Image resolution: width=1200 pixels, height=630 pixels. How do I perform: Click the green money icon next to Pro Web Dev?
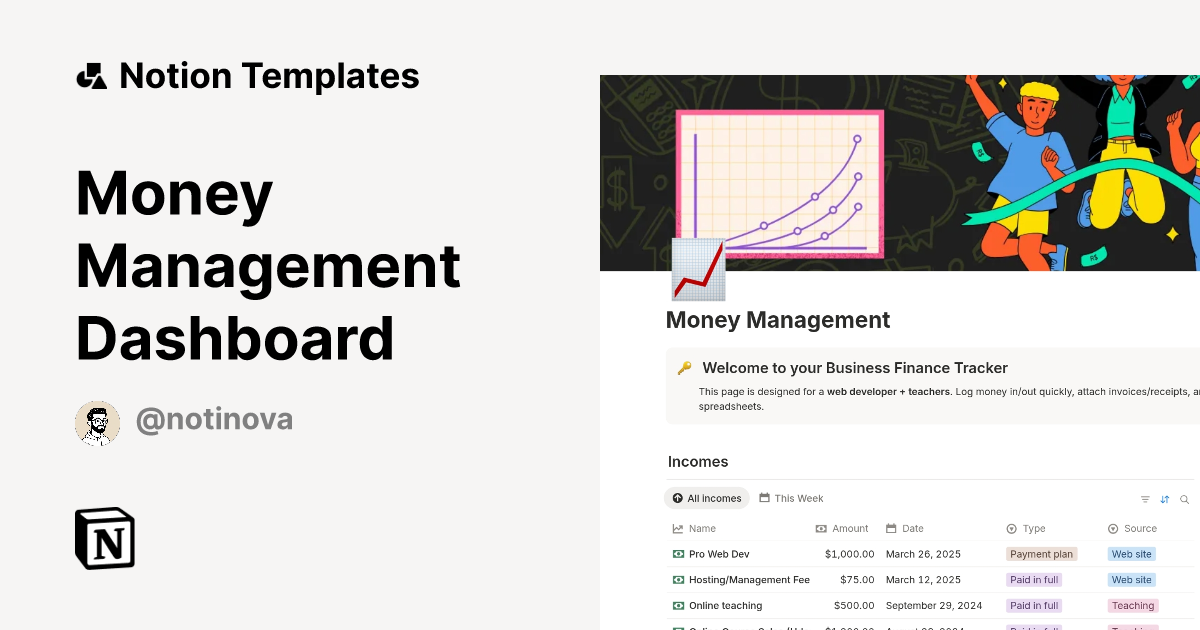[x=676, y=554]
